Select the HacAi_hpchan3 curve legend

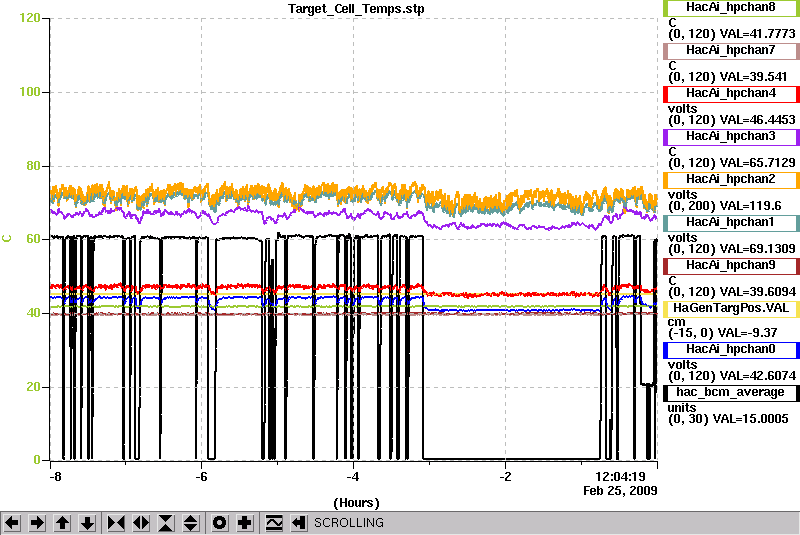click(x=731, y=137)
